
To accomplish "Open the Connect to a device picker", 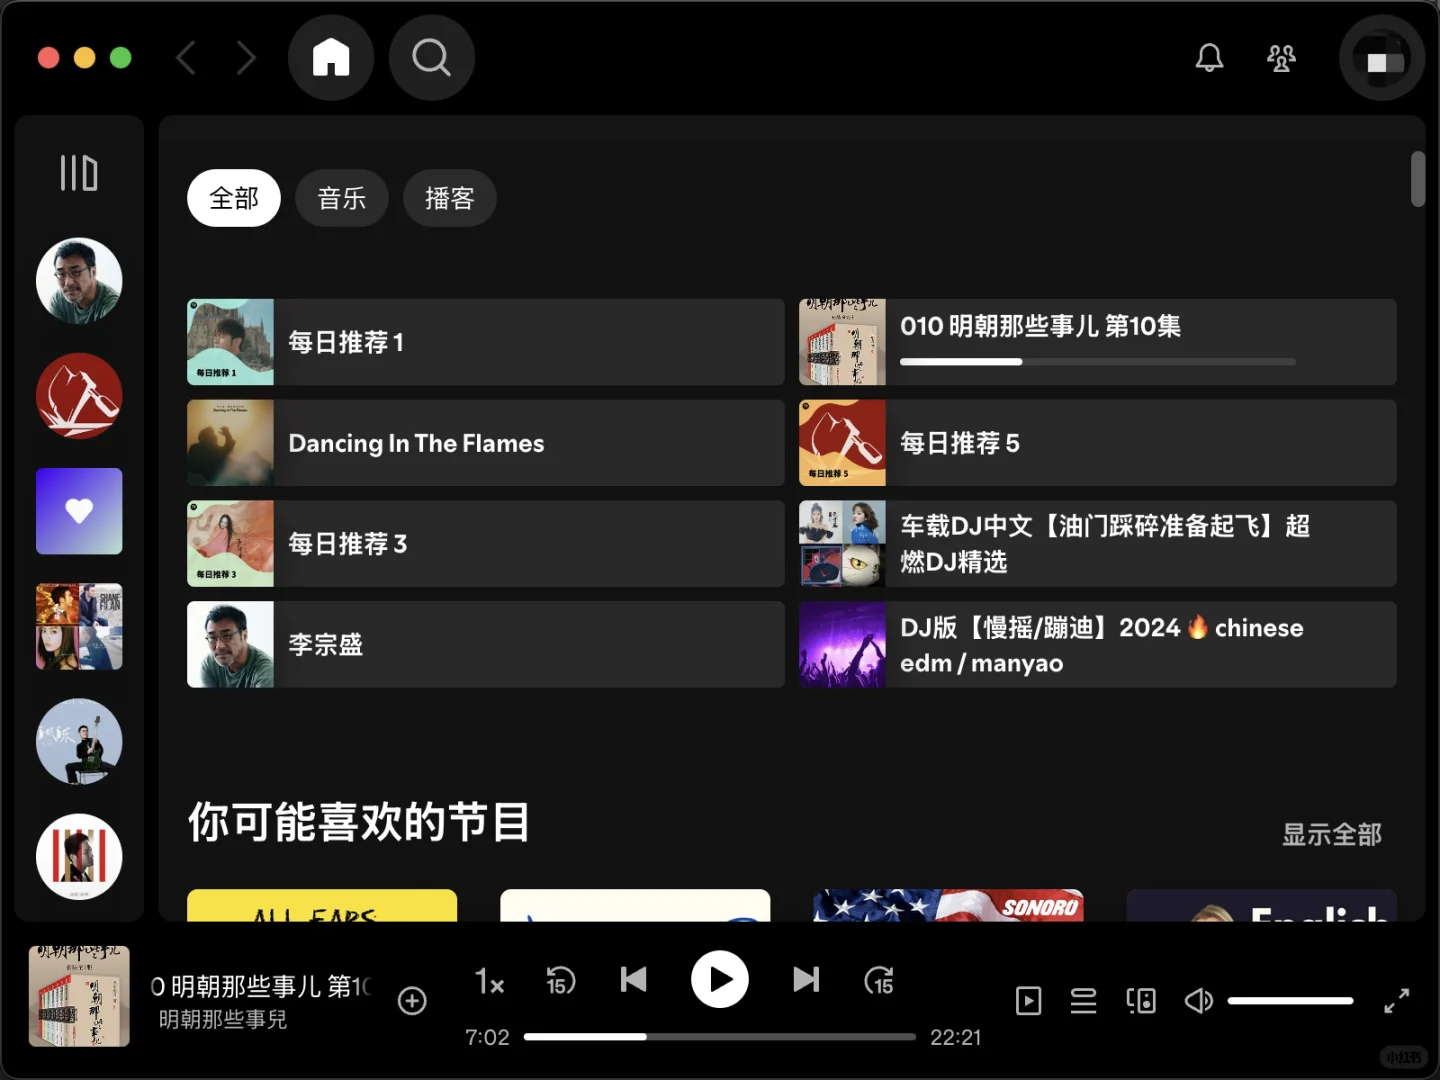I will pyautogui.click(x=1141, y=1000).
